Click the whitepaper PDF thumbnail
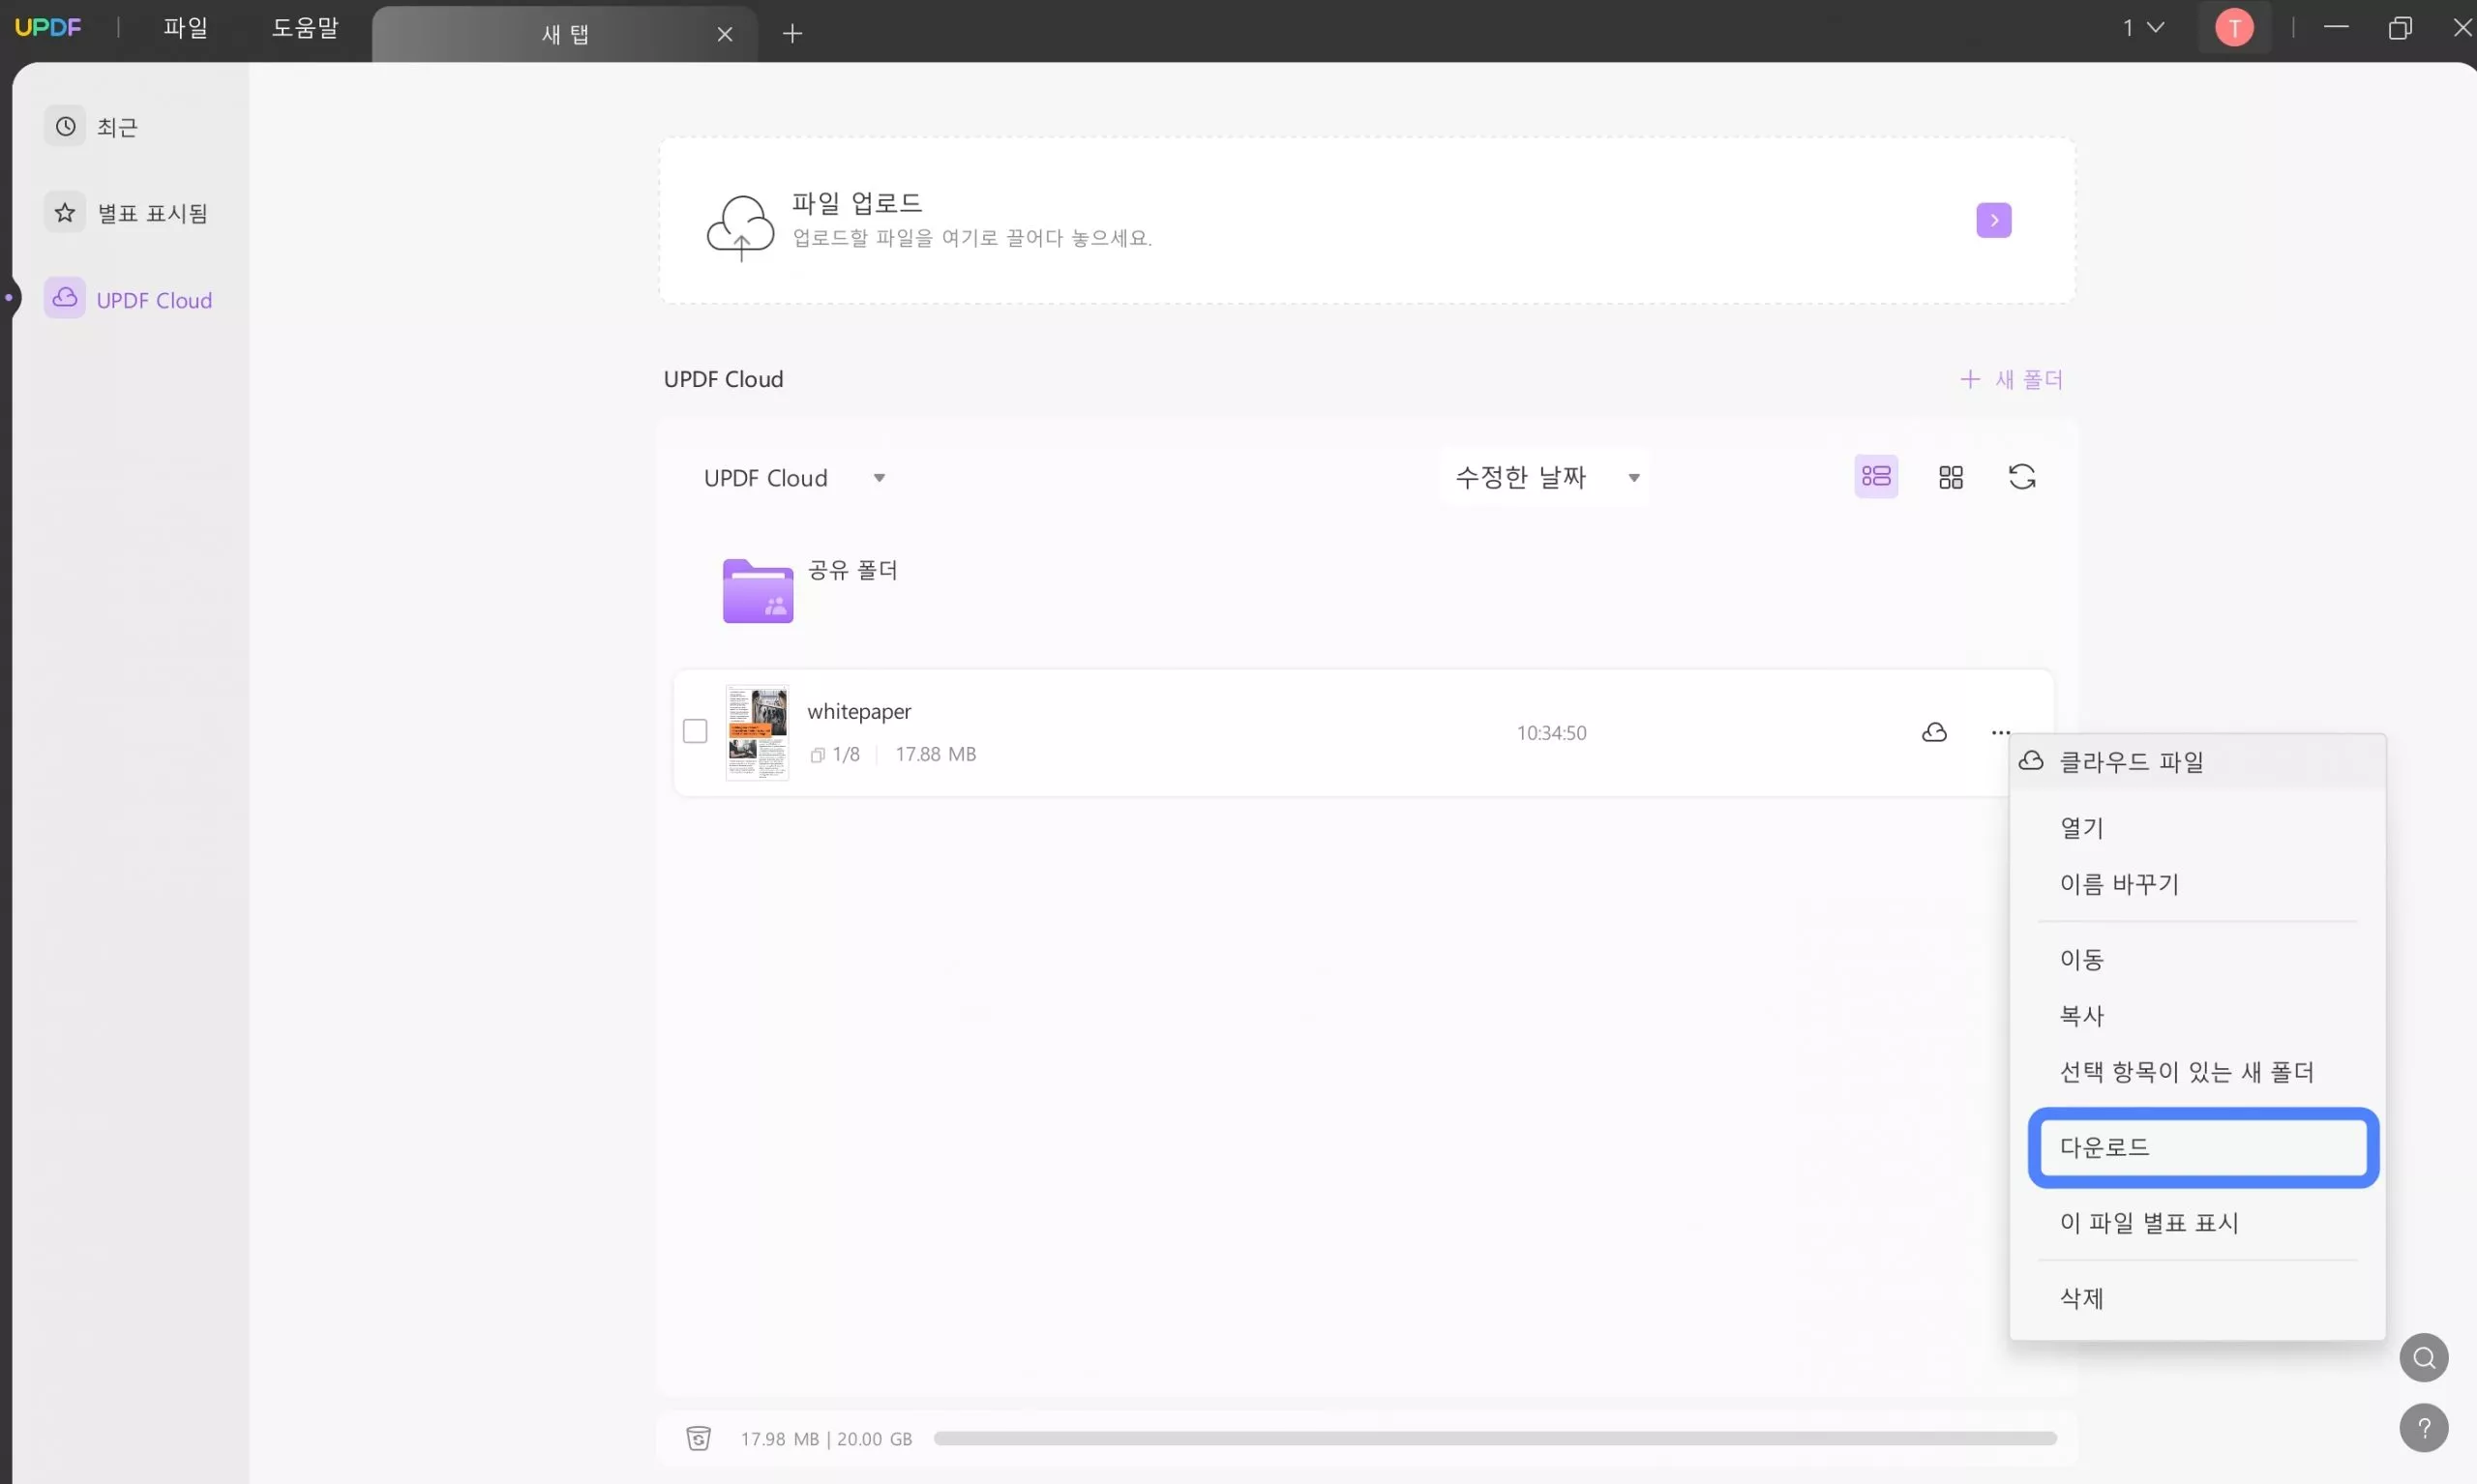 pyautogui.click(x=756, y=733)
